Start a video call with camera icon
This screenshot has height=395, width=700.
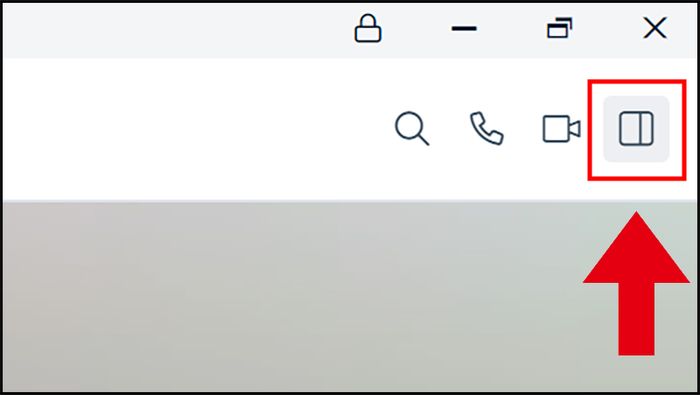(x=561, y=129)
